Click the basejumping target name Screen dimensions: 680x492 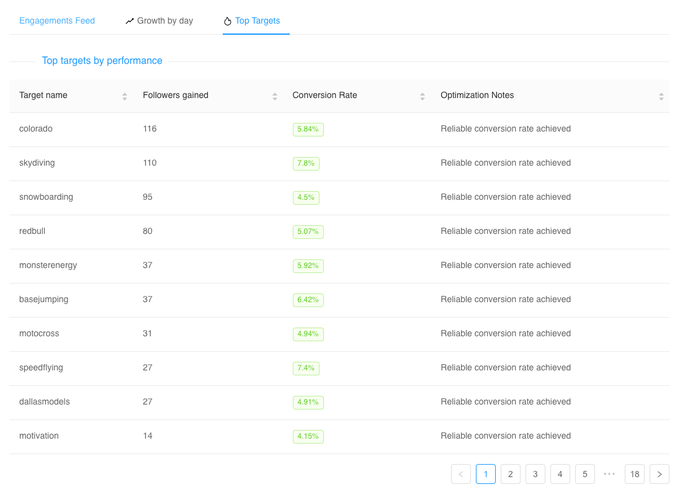44,299
